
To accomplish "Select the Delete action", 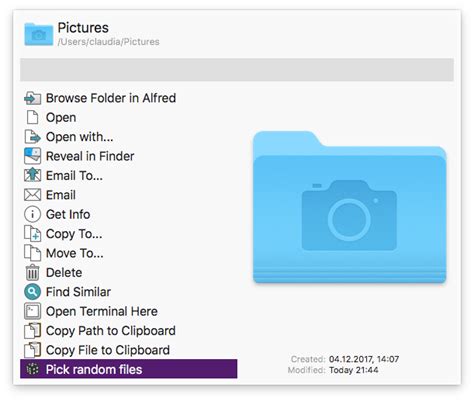I will pyautogui.click(x=129, y=273).
